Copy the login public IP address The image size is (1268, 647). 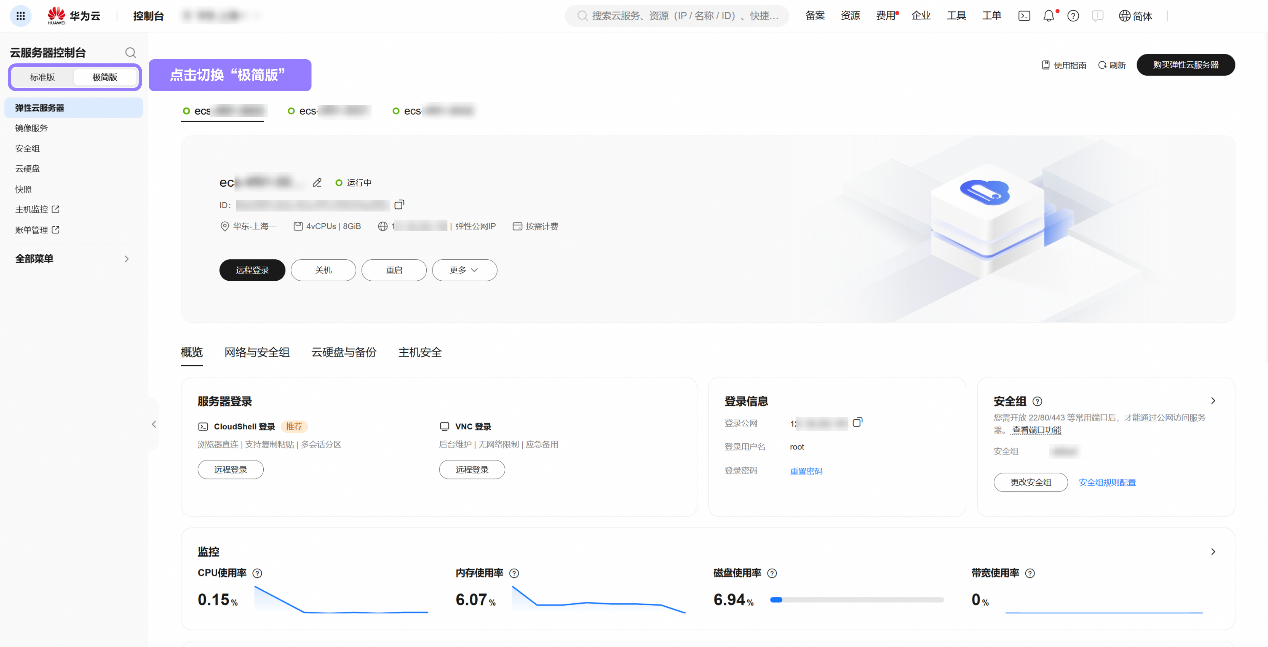(857, 422)
